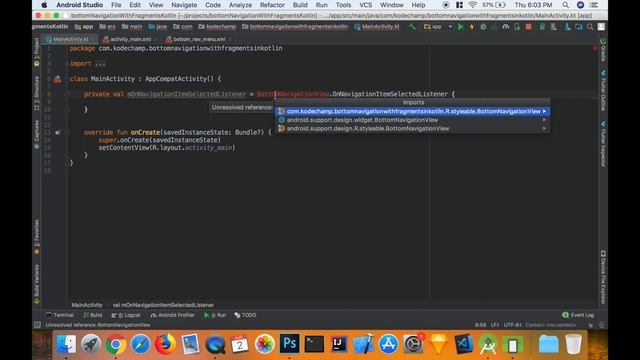Open Chrome from the Dock

tap(116, 344)
